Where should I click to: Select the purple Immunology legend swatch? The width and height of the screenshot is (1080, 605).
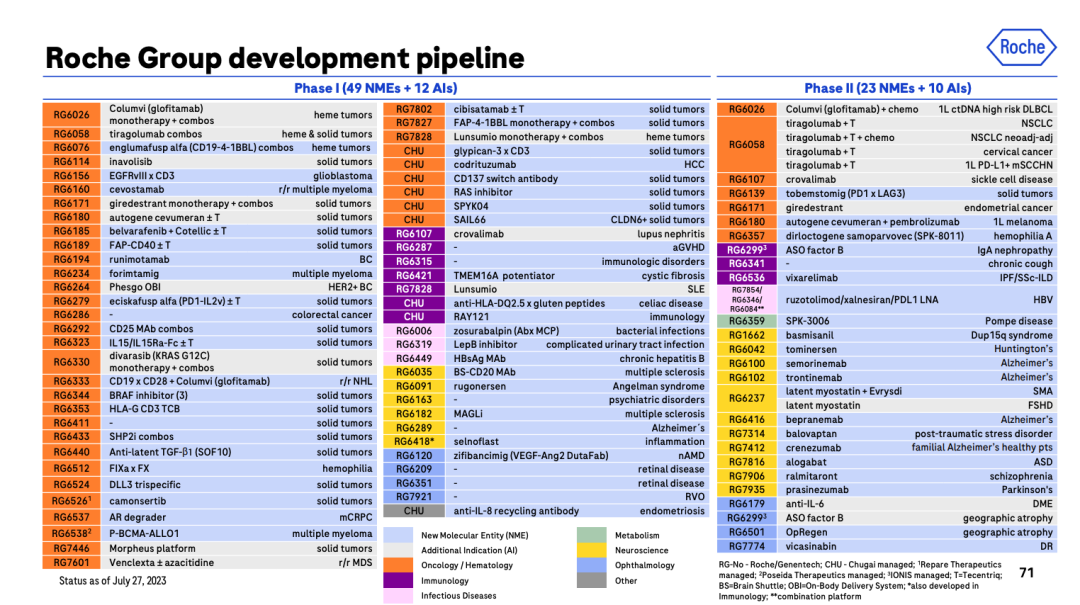(x=397, y=580)
